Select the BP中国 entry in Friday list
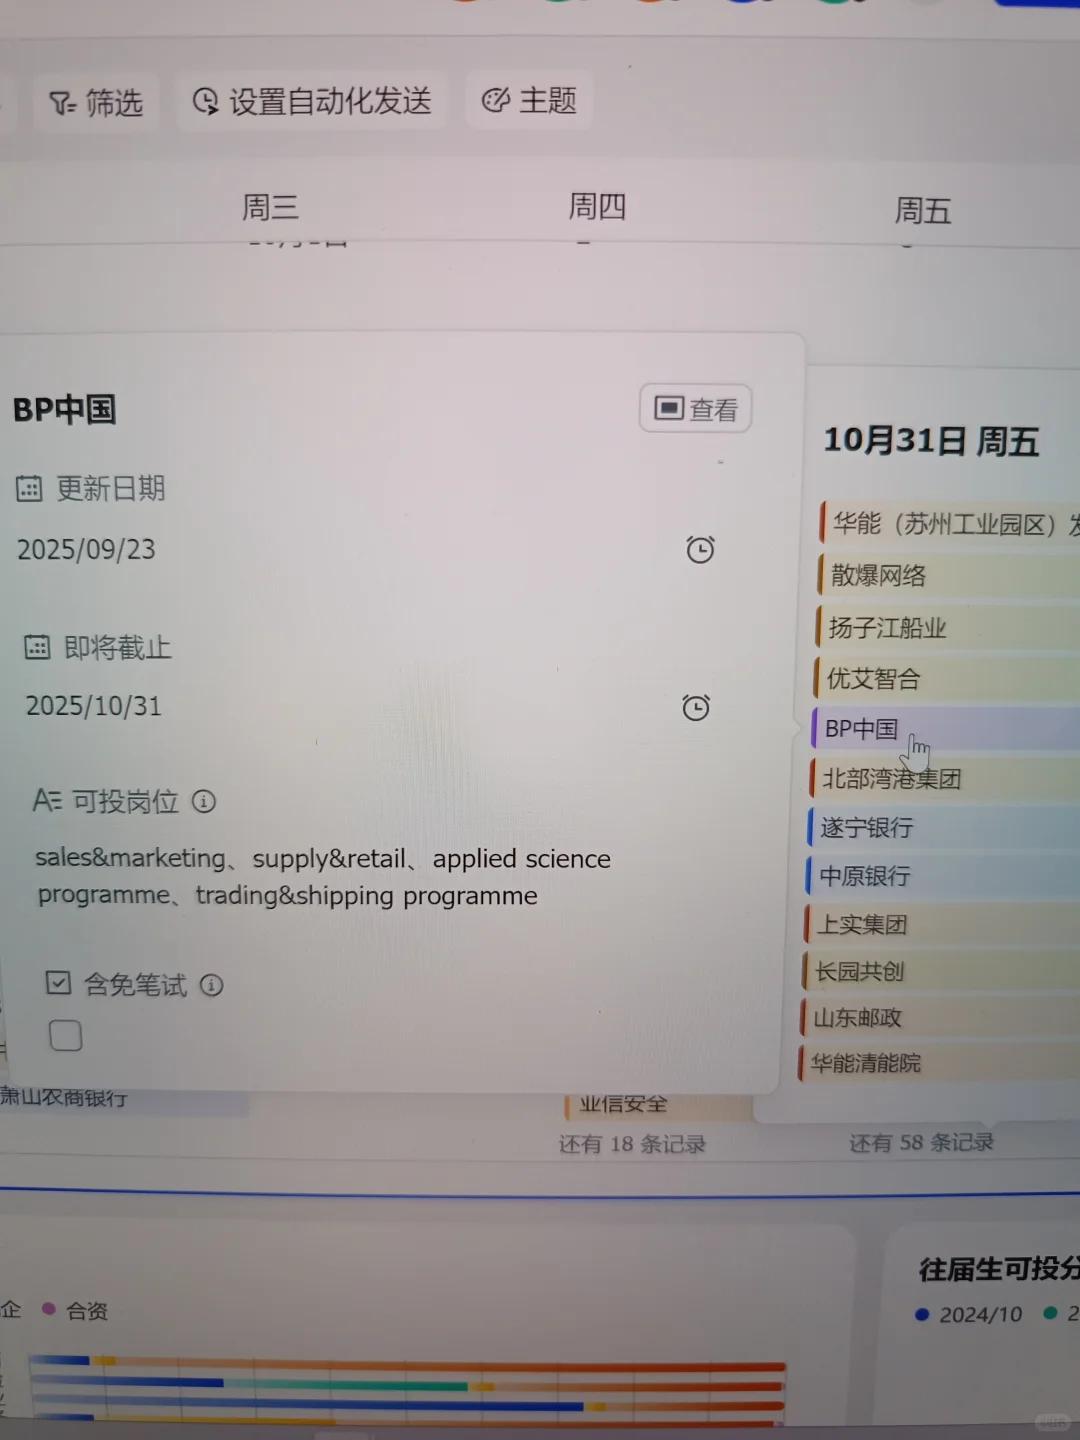The width and height of the screenshot is (1080, 1440). pyautogui.click(x=944, y=729)
